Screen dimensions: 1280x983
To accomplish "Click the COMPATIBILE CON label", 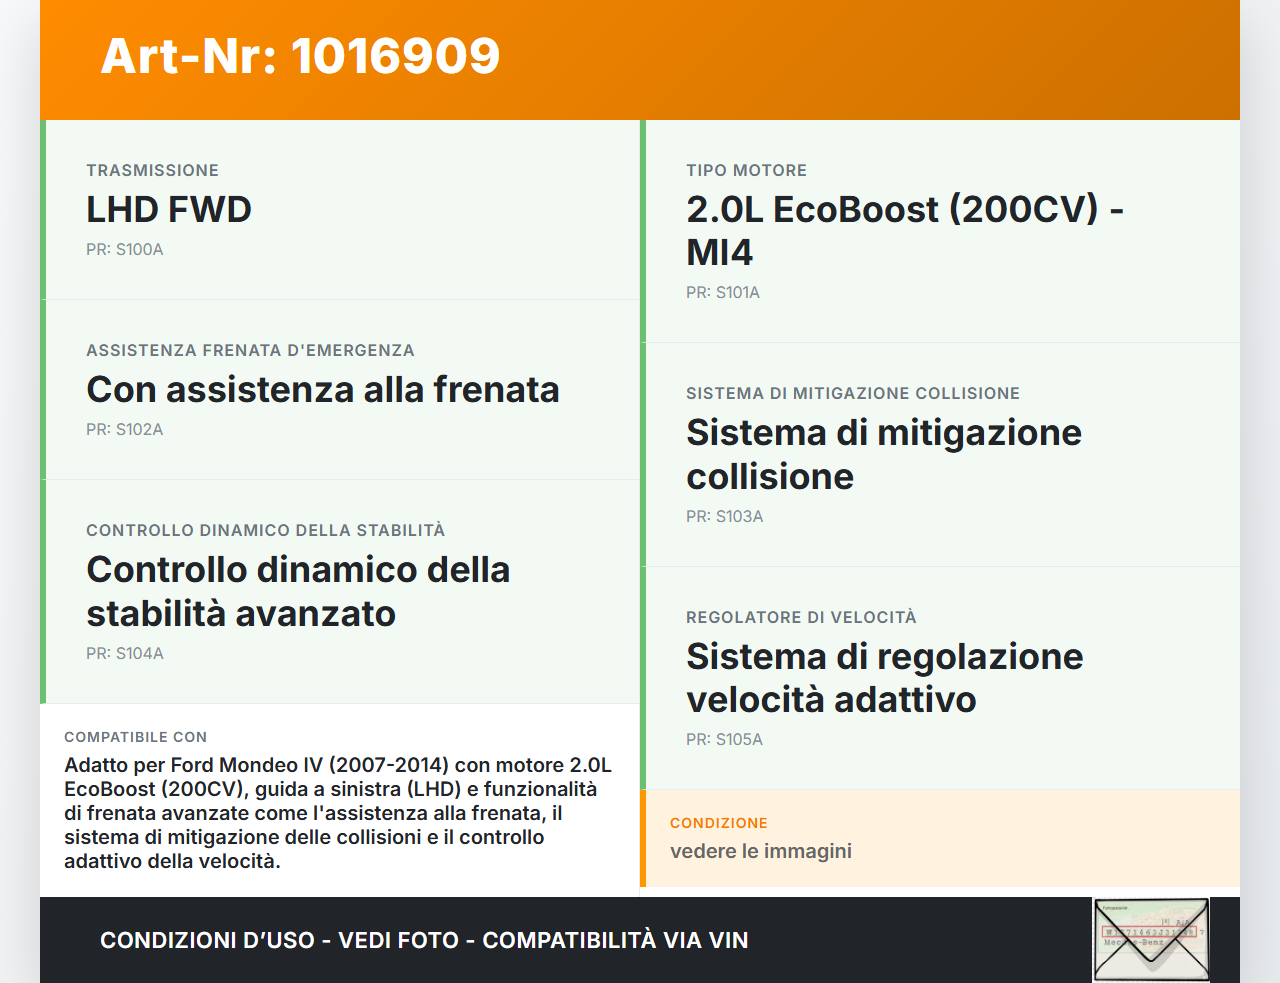I will pyautogui.click(x=136, y=737).
